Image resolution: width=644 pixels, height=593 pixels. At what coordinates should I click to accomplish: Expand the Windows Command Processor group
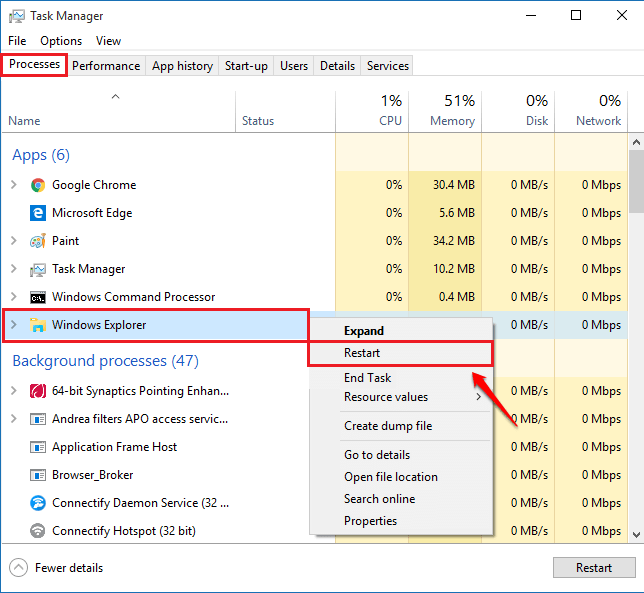[x=14, y=296]
